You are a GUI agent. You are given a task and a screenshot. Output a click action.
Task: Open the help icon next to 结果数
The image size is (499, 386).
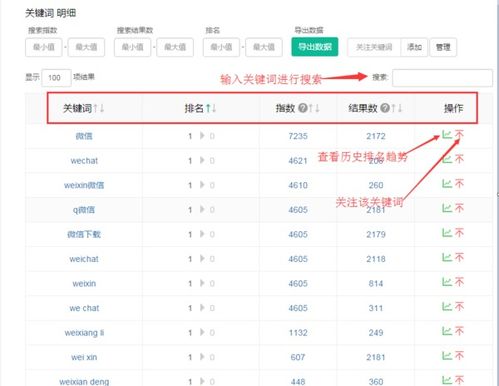[x=385, y=108]
